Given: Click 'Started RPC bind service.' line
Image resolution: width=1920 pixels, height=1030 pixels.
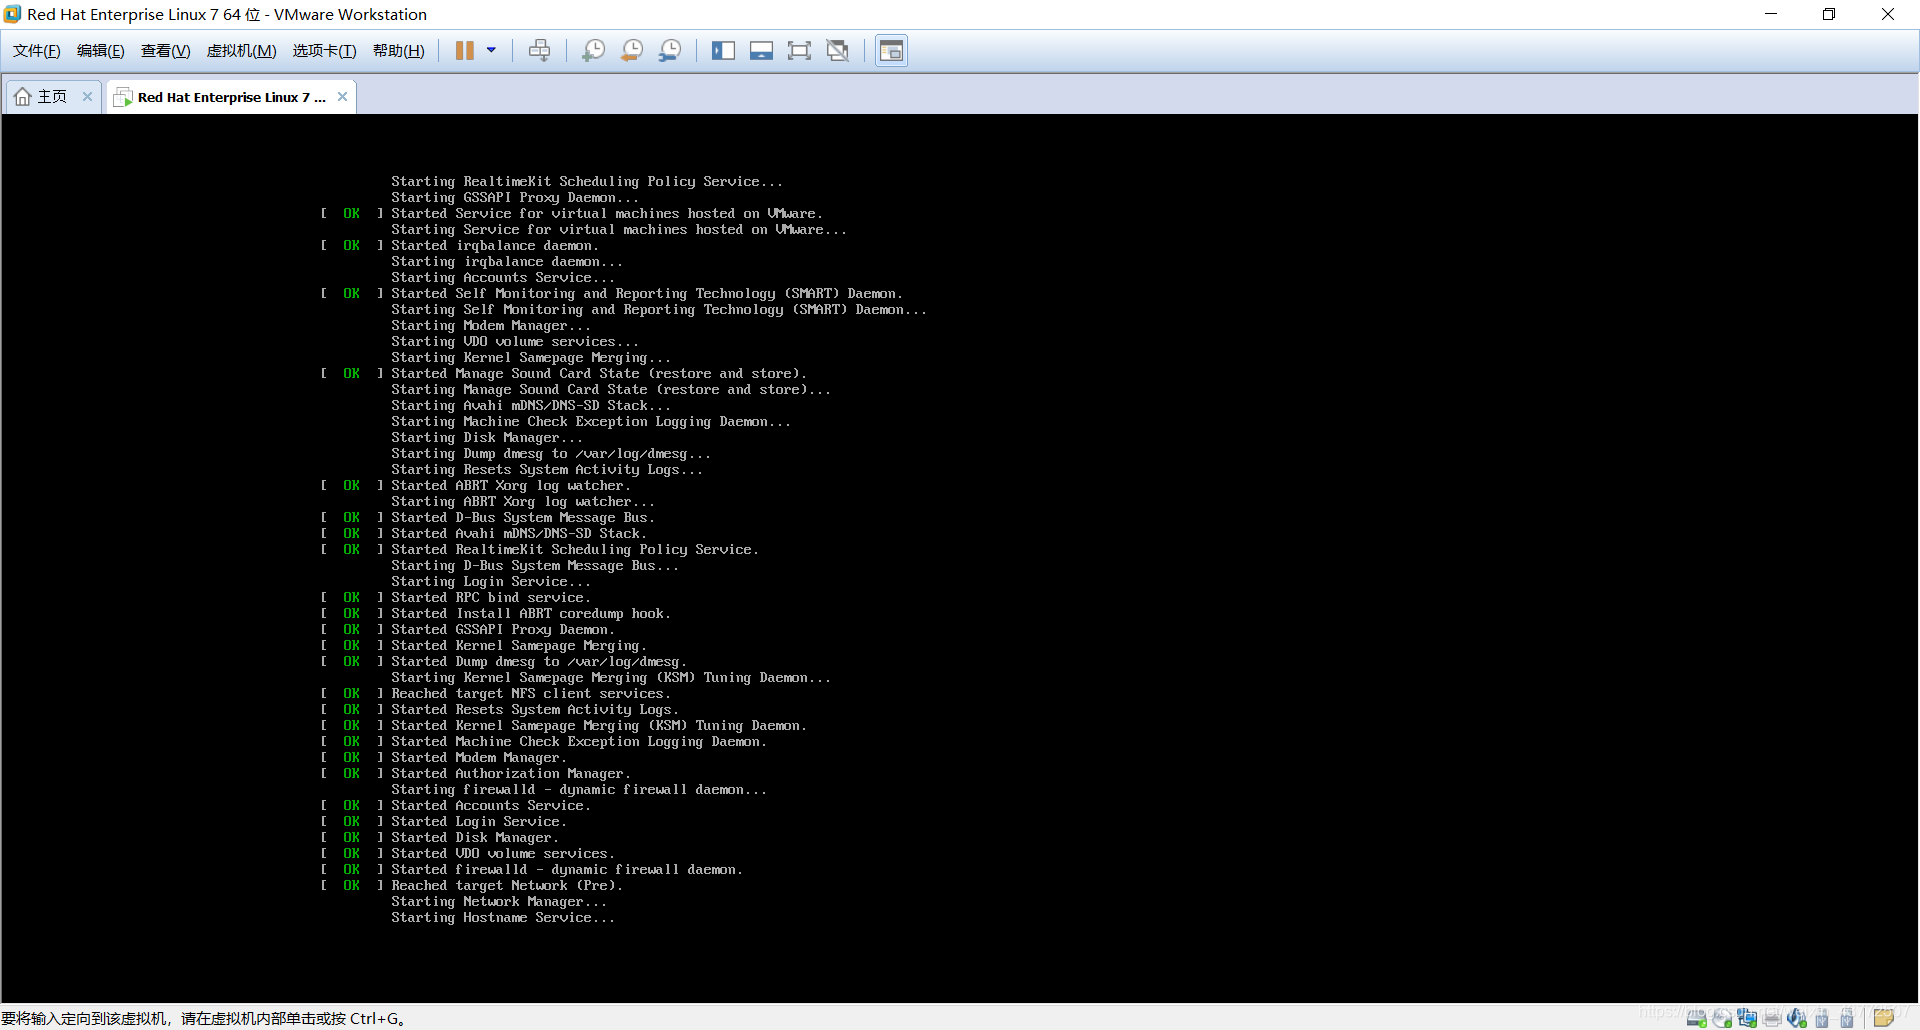Looking at the screenshot, I should coord(491,598).
